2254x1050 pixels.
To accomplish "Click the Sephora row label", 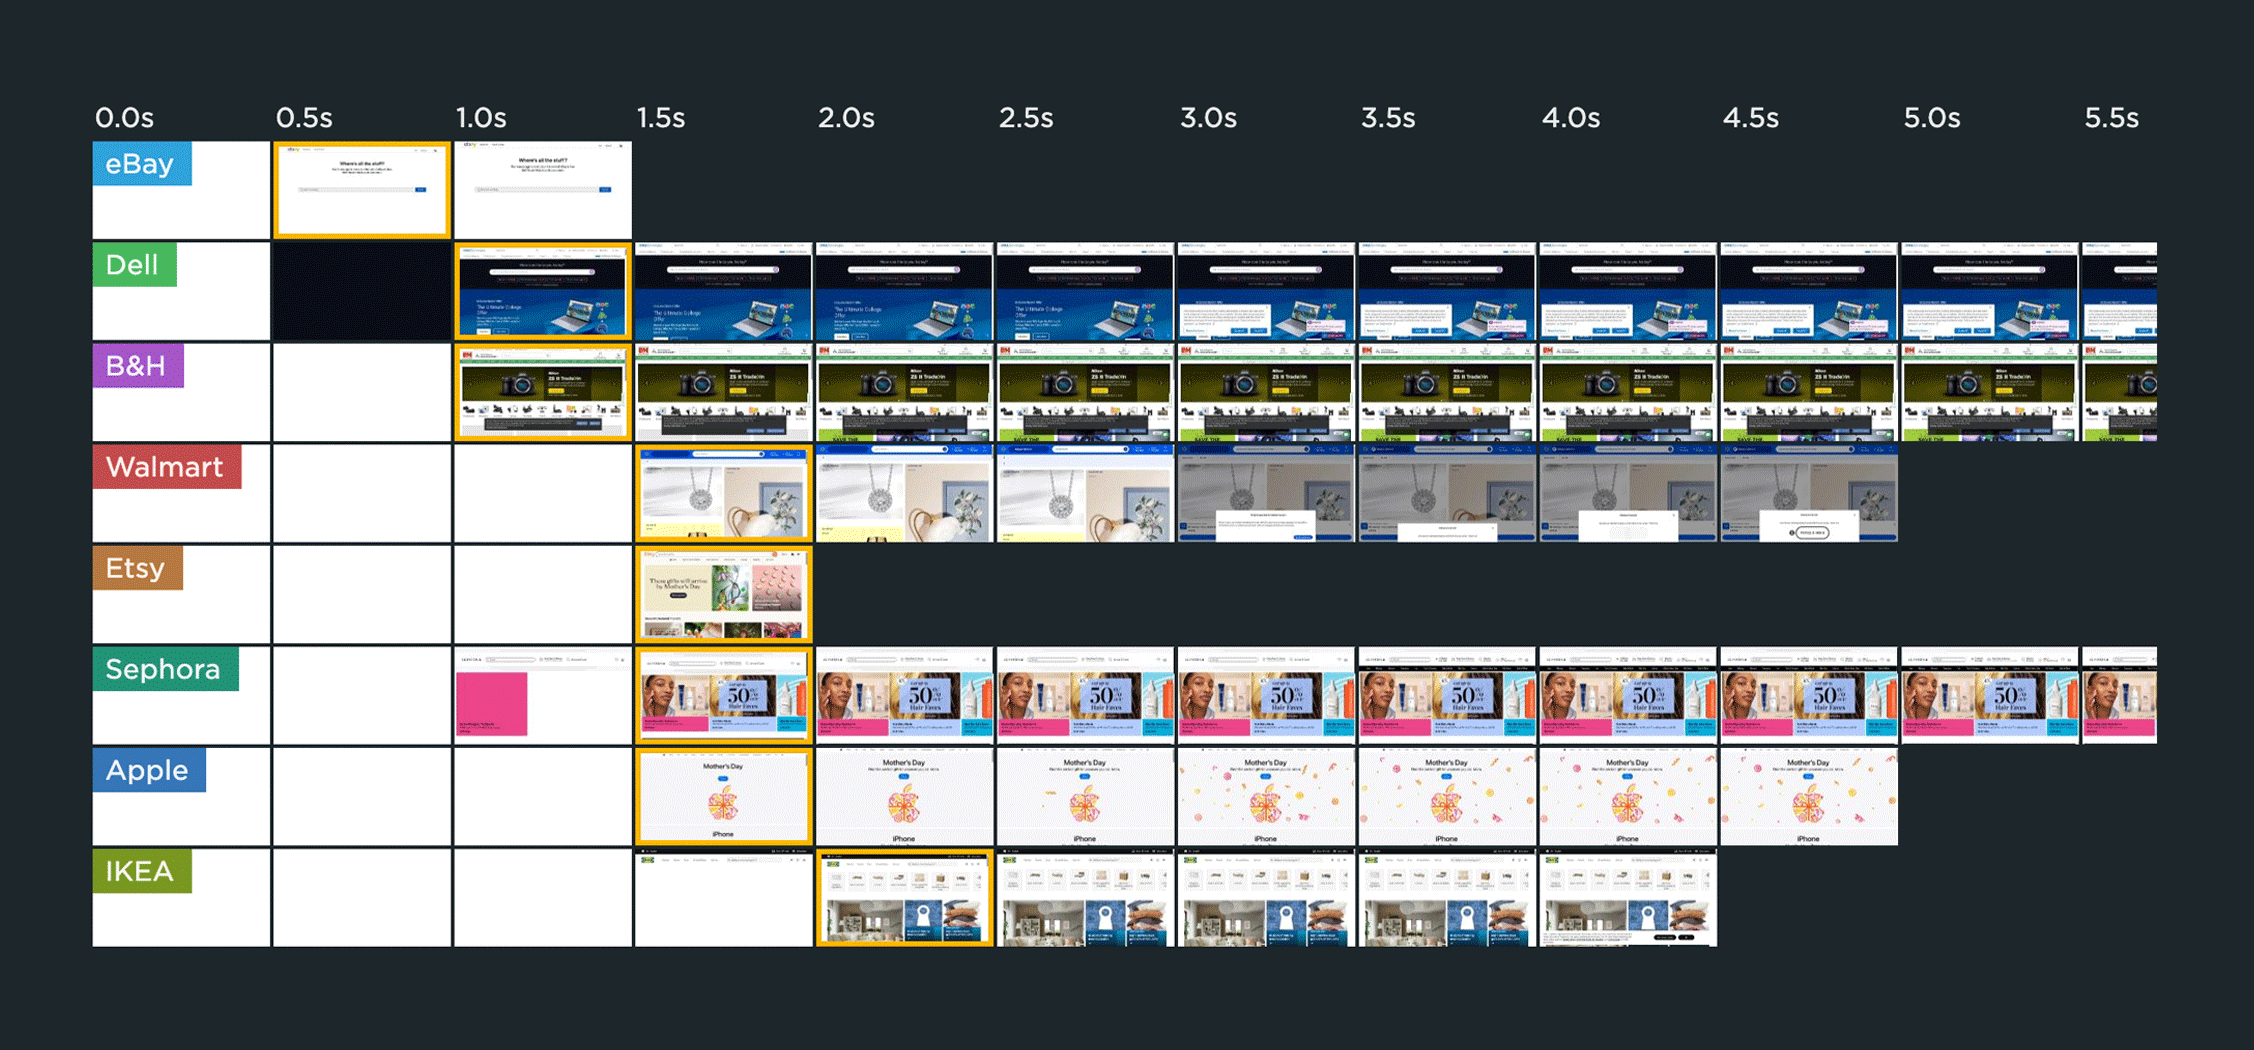I will point(165,669).
